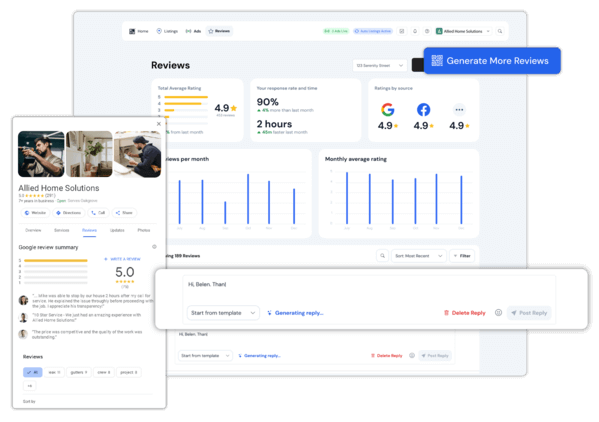Image resolution: width=599 pixels, height=422 pixels.
Task: Open the inbox icon in header
Action: coord(402,31)
